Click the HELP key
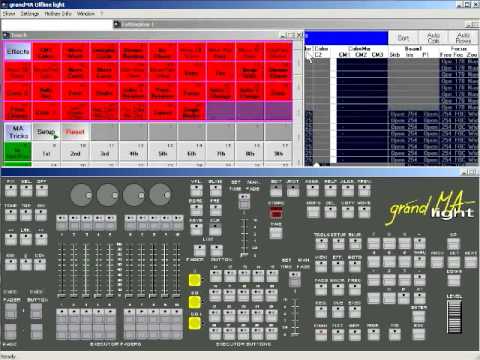 coord(330,190)
